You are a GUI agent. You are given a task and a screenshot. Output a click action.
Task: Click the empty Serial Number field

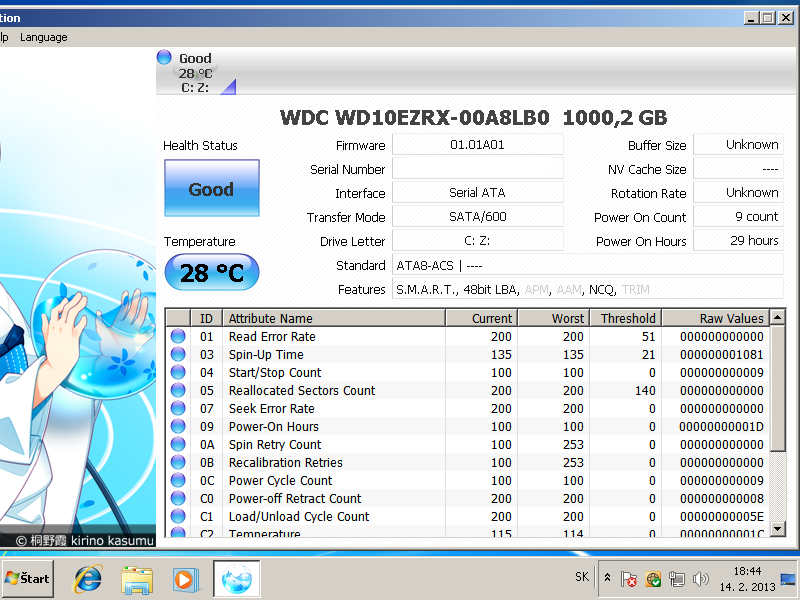point(478,168)
